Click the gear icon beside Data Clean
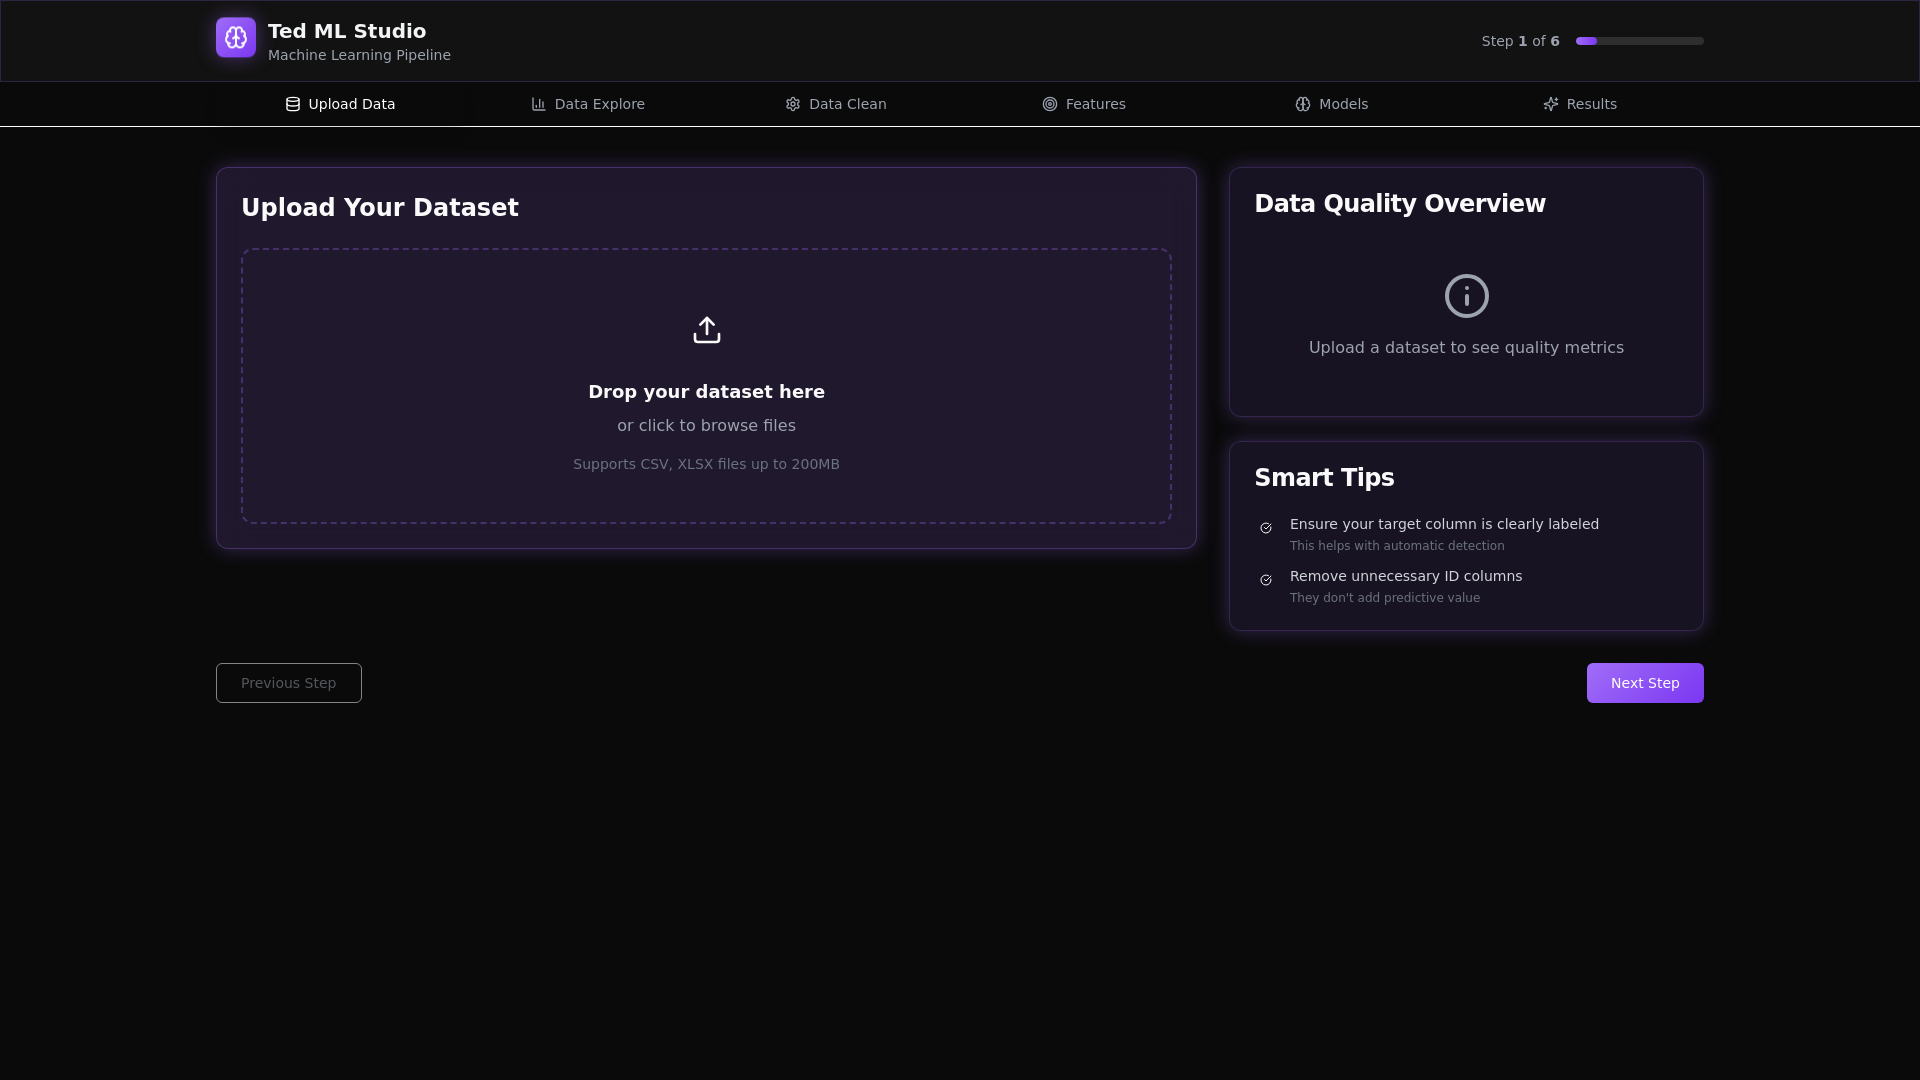Screen dimensions: 1920x1080 (x=793, y=104)
